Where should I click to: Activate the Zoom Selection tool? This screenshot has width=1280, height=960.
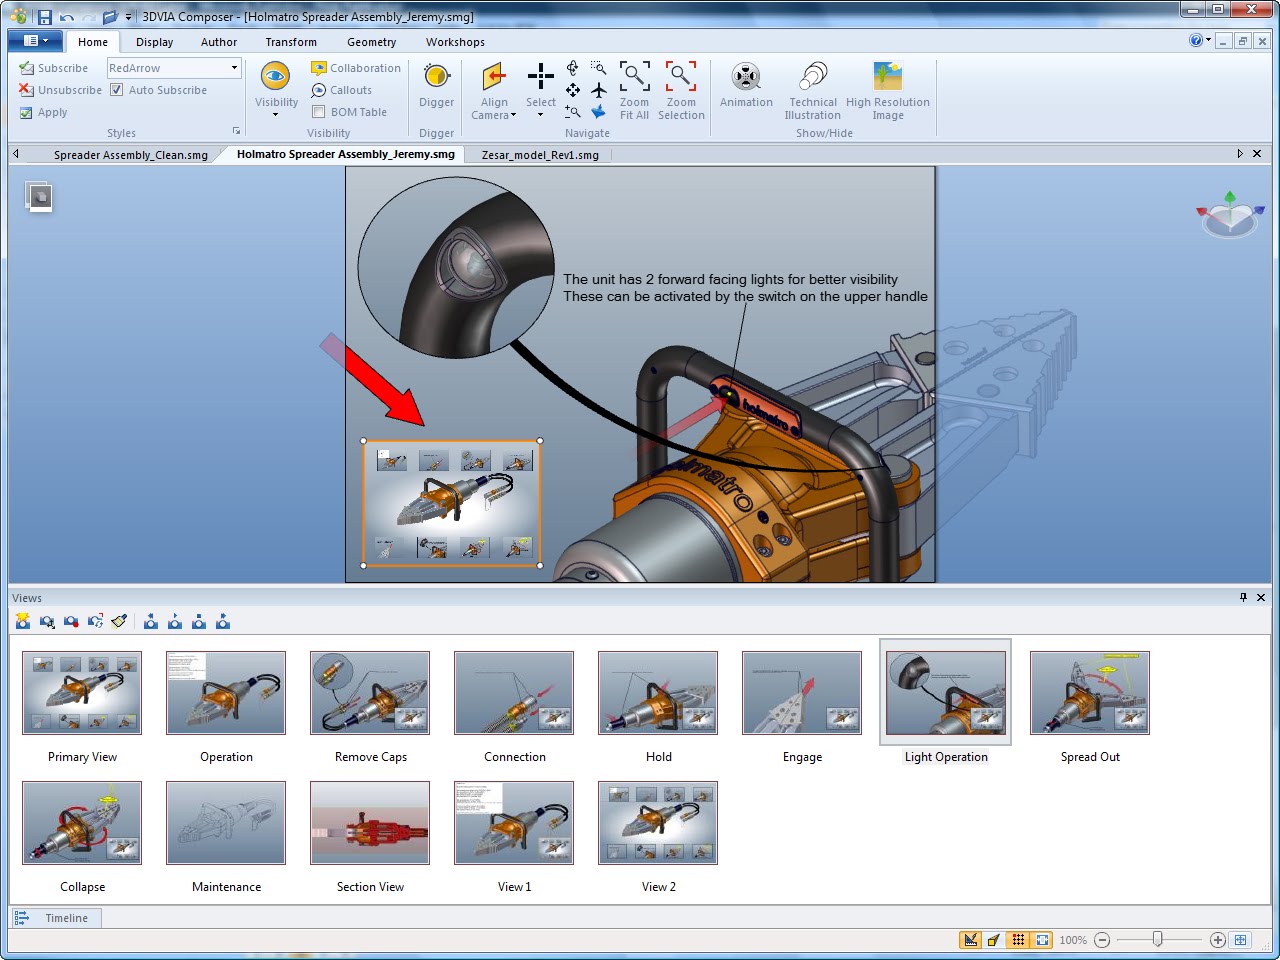681,88
